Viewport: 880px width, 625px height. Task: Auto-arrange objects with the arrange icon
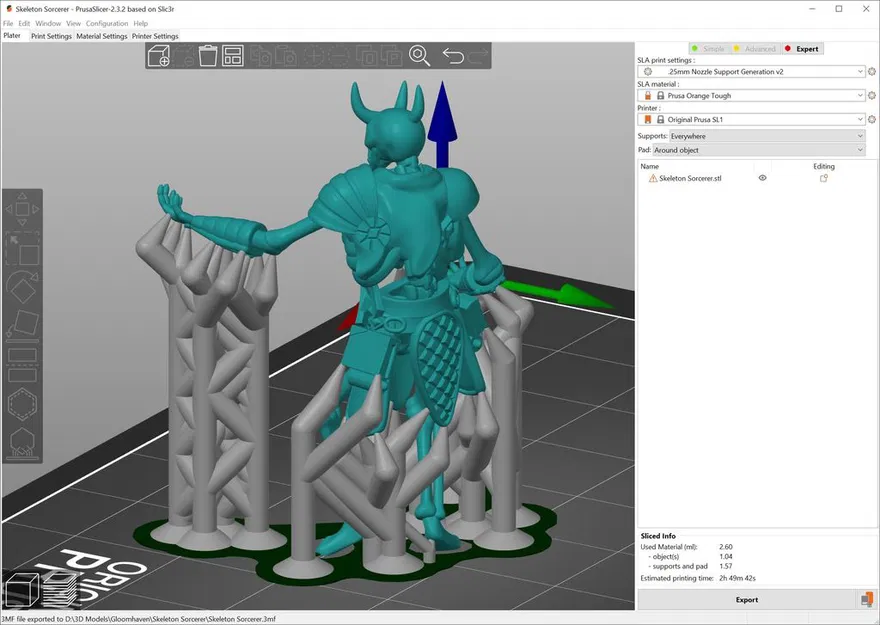(232, 56)
